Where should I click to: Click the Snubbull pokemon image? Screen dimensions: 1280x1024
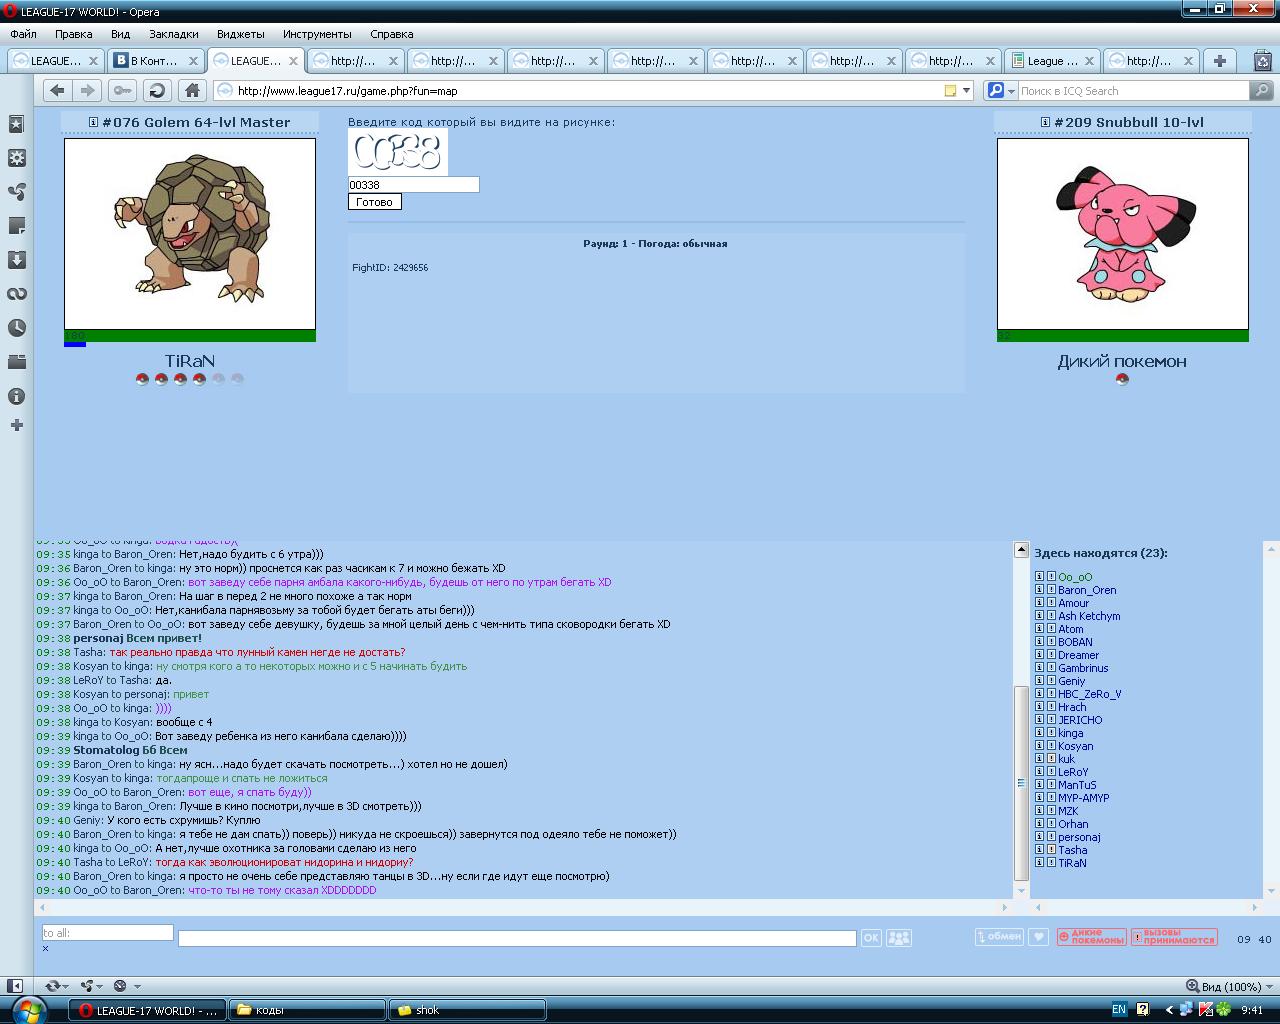tap(1123, 234)
